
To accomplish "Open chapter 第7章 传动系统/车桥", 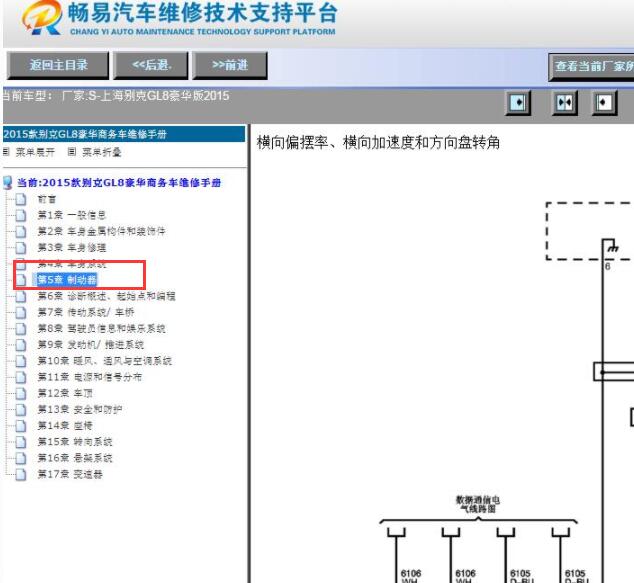I will [x=86, y=312].
